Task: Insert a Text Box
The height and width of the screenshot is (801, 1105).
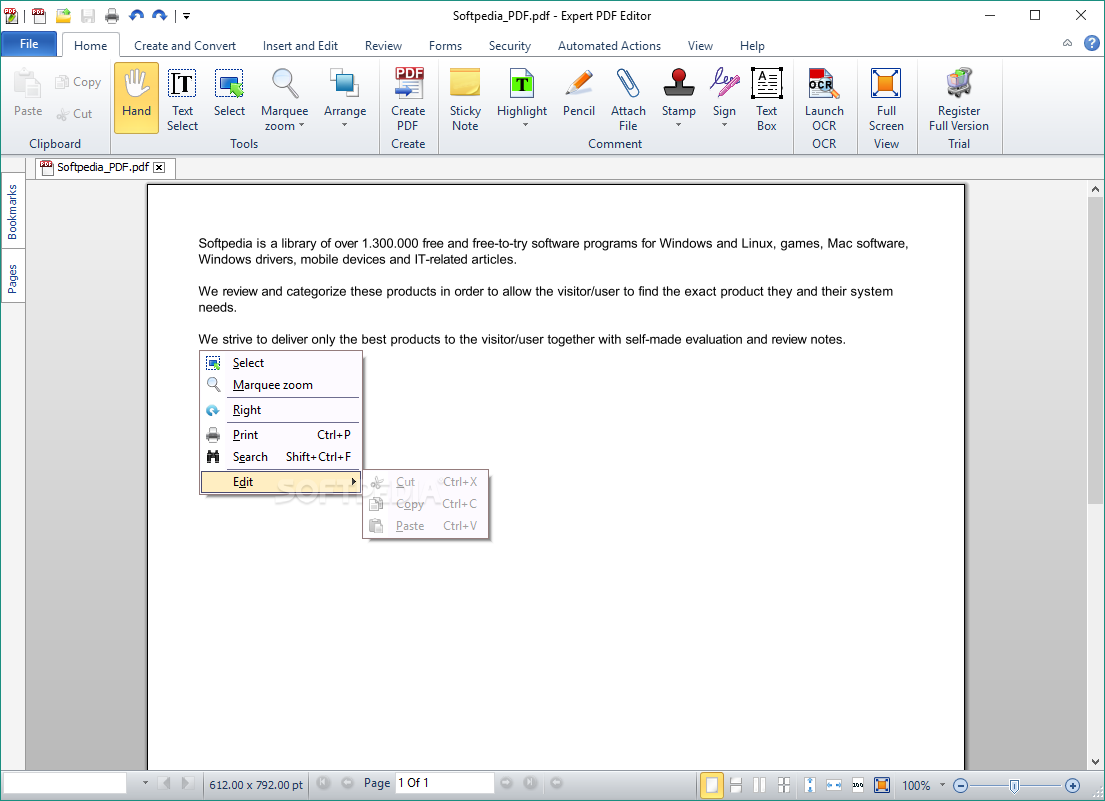Action: tap(767, 98)
